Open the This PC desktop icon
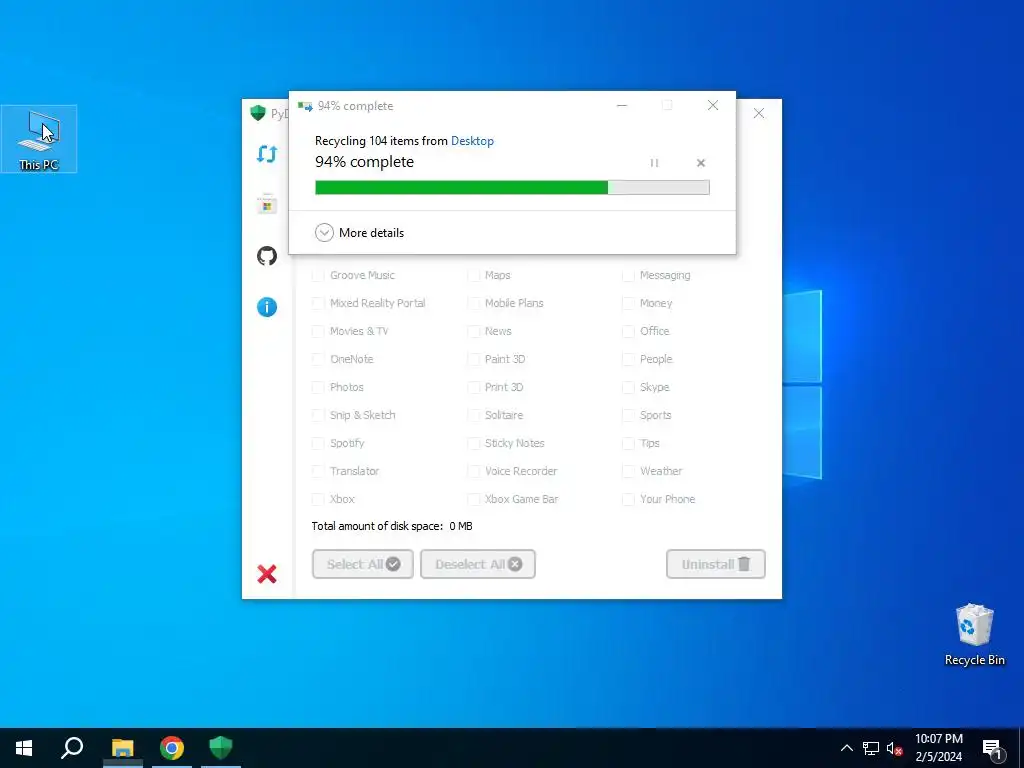Viewport: 1024px width, 768px height. pos(39,139)
